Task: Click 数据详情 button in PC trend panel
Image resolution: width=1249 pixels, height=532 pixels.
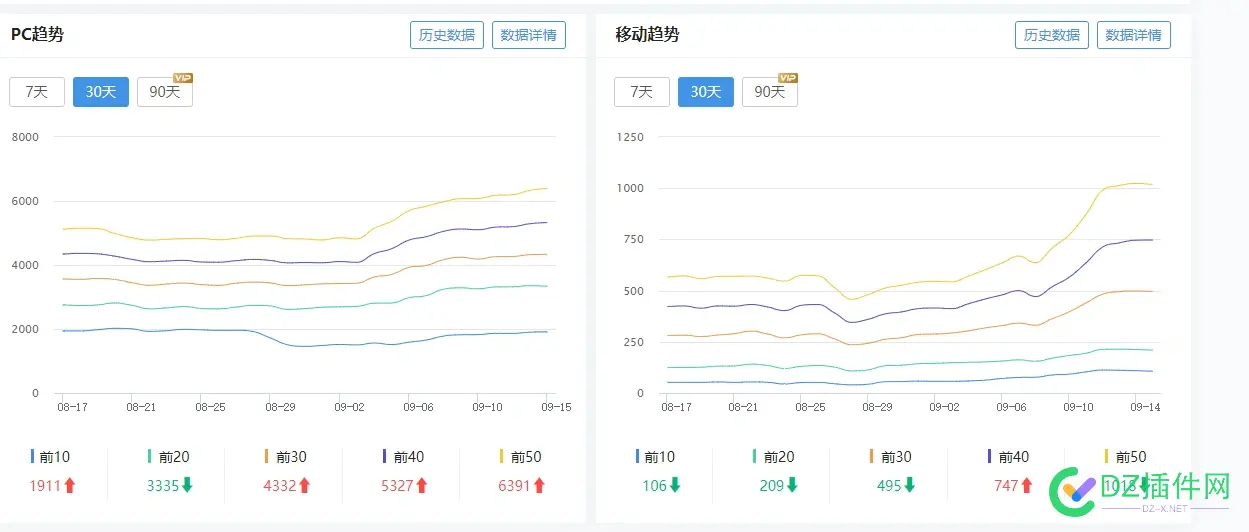Action: coord(529,35)
